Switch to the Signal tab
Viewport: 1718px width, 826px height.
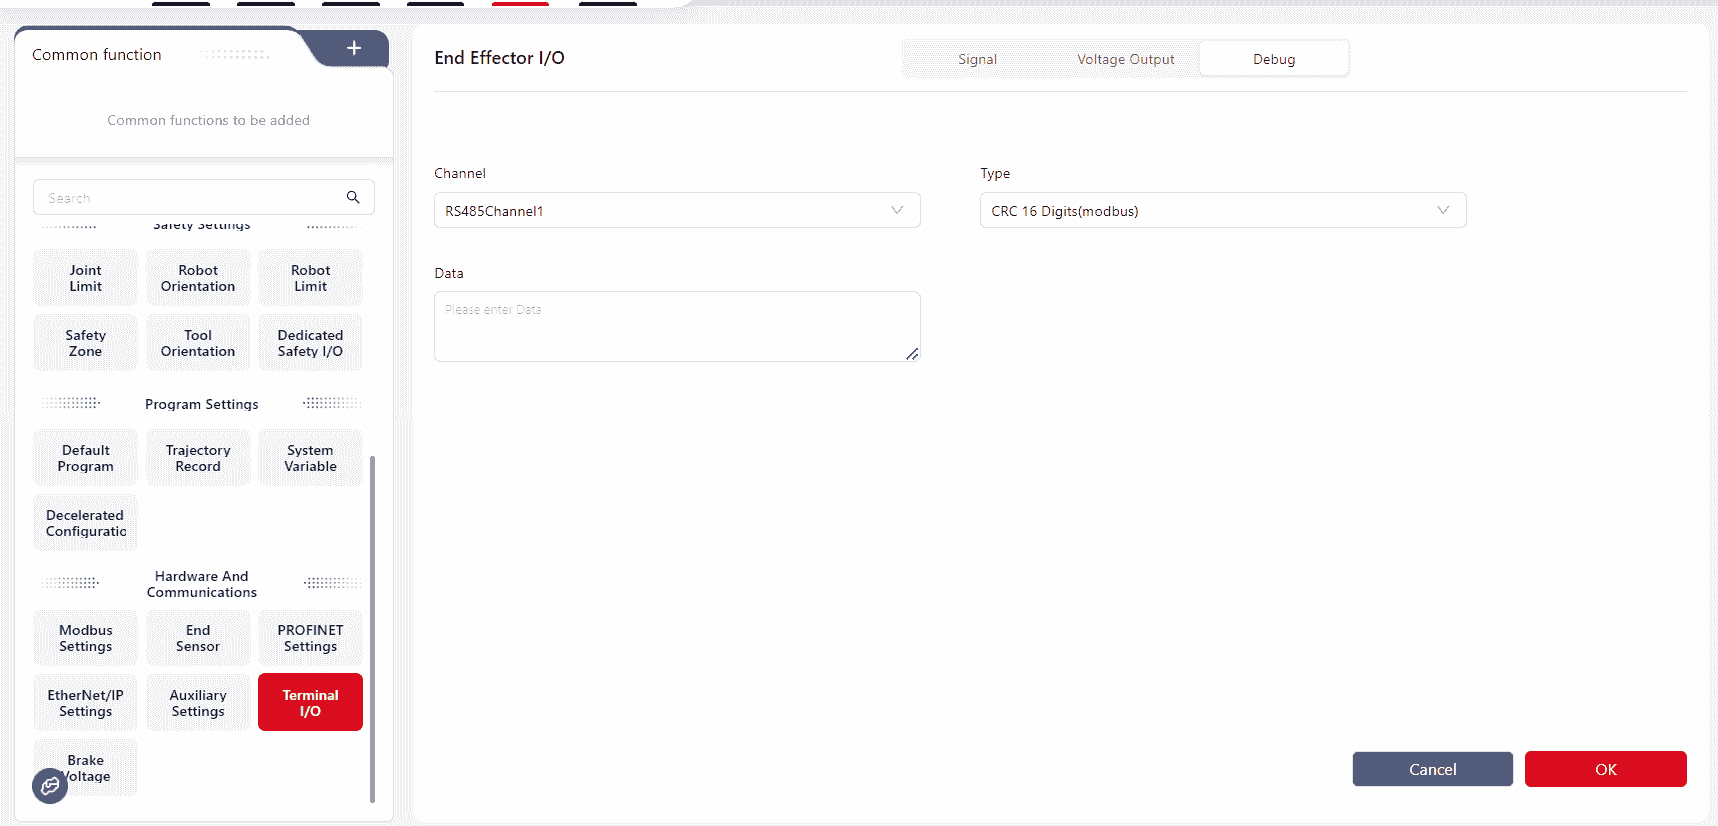tap(977, 59)
